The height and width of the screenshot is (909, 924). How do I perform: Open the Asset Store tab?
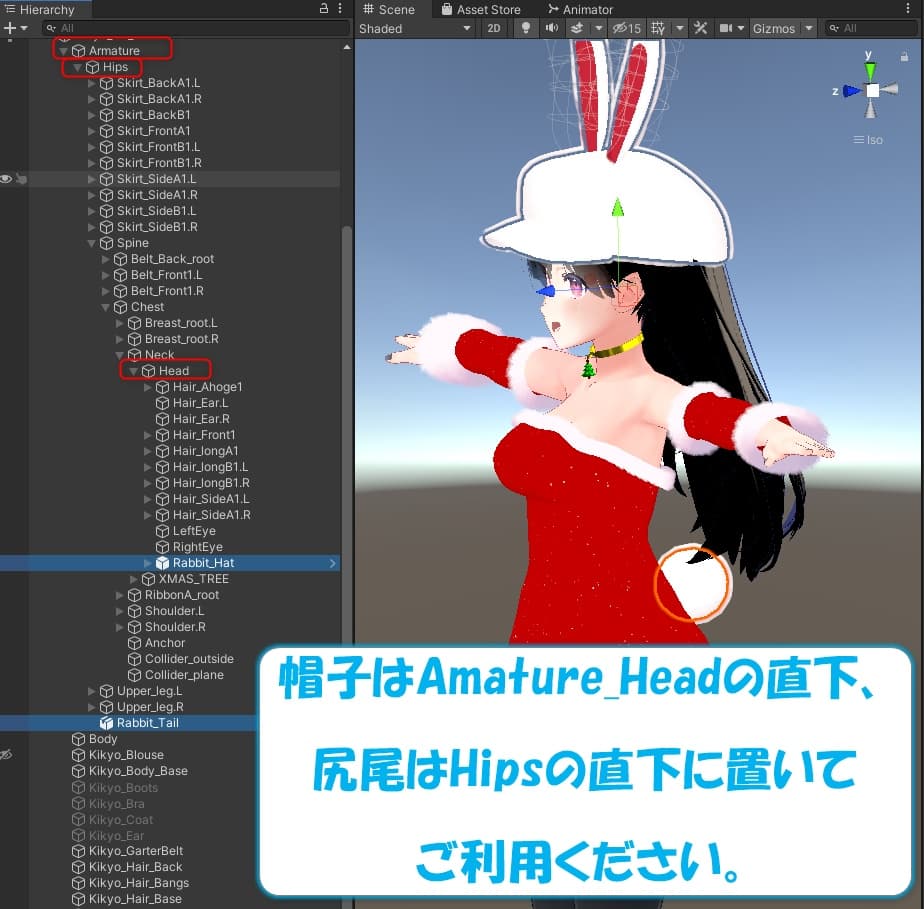coord(481,9)
